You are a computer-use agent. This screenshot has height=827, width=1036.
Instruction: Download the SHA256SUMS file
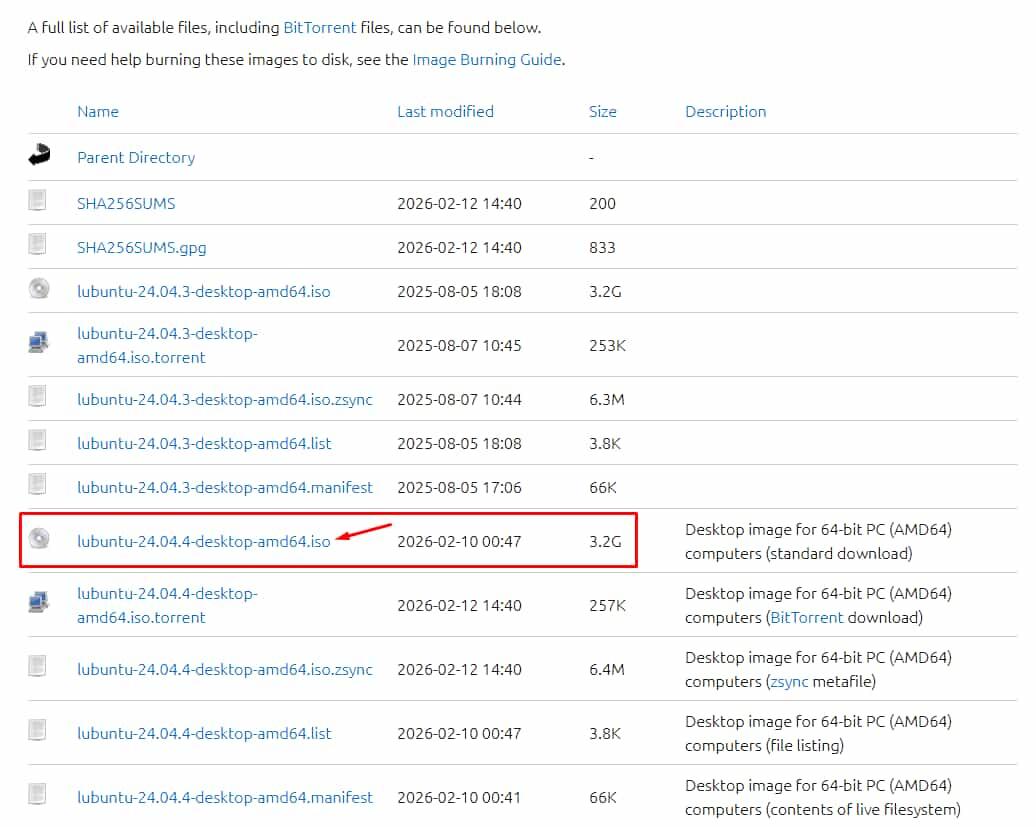click(126, 203)
